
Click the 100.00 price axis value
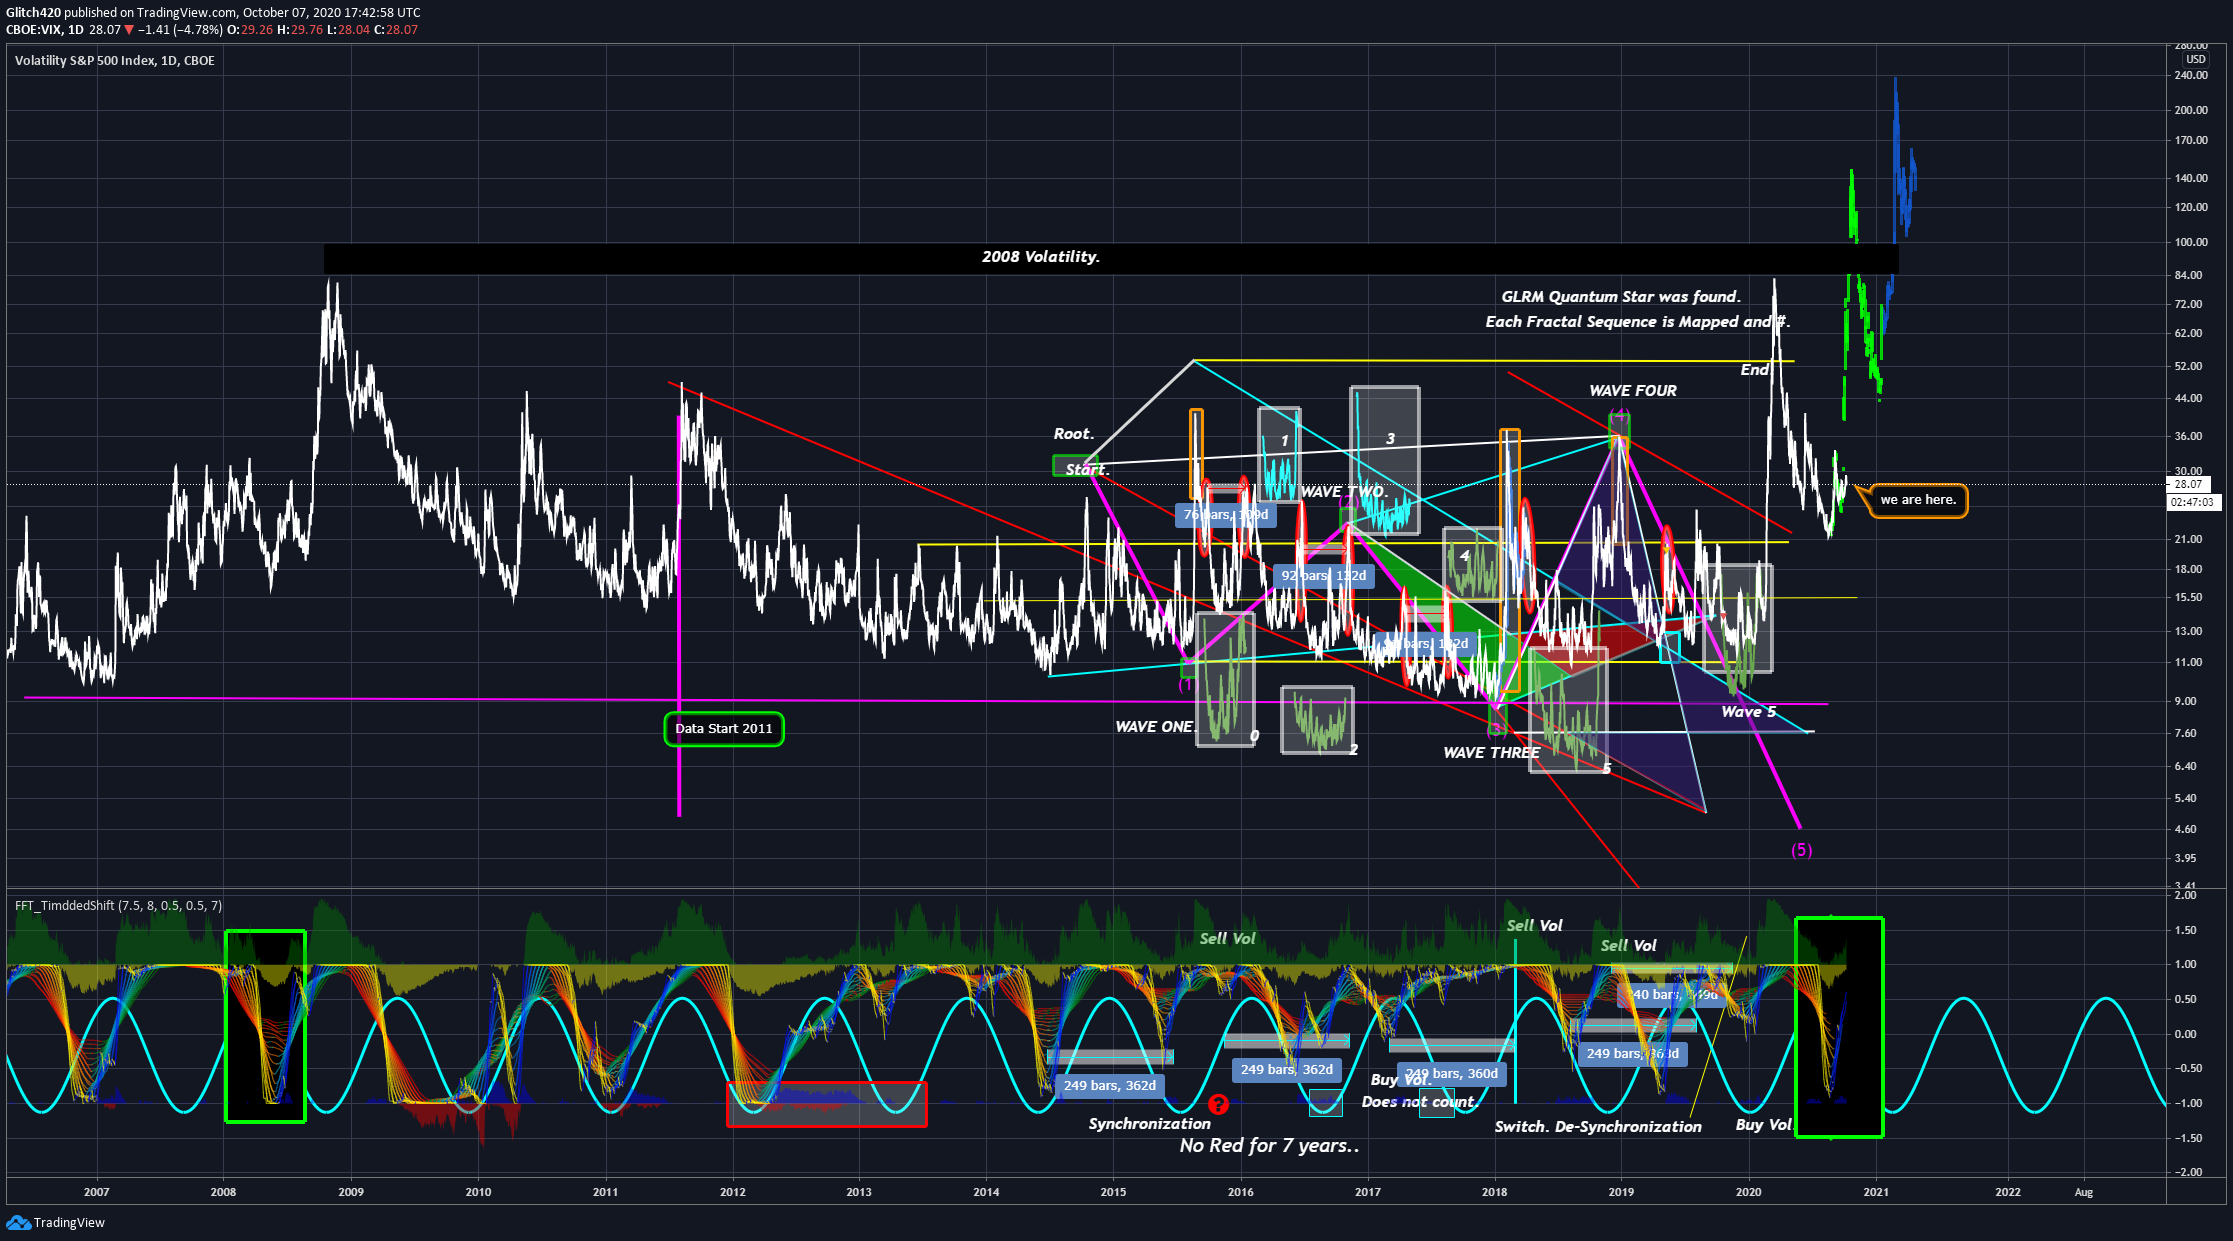[x=2191, y=242]
